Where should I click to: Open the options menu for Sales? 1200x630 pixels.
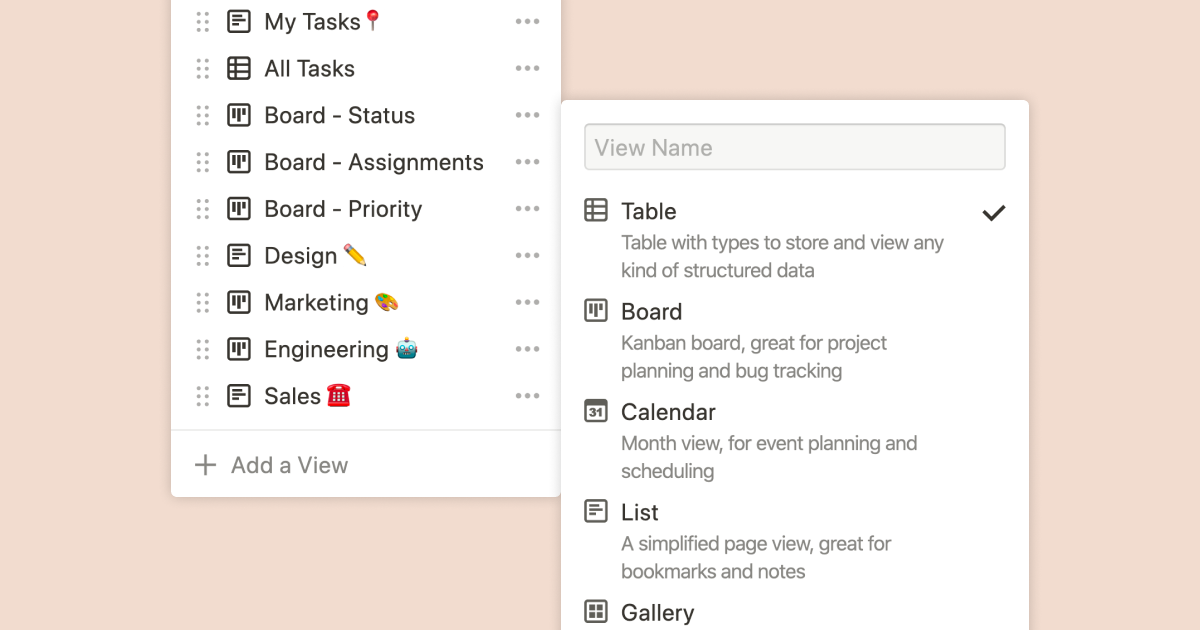coord(527,395)
